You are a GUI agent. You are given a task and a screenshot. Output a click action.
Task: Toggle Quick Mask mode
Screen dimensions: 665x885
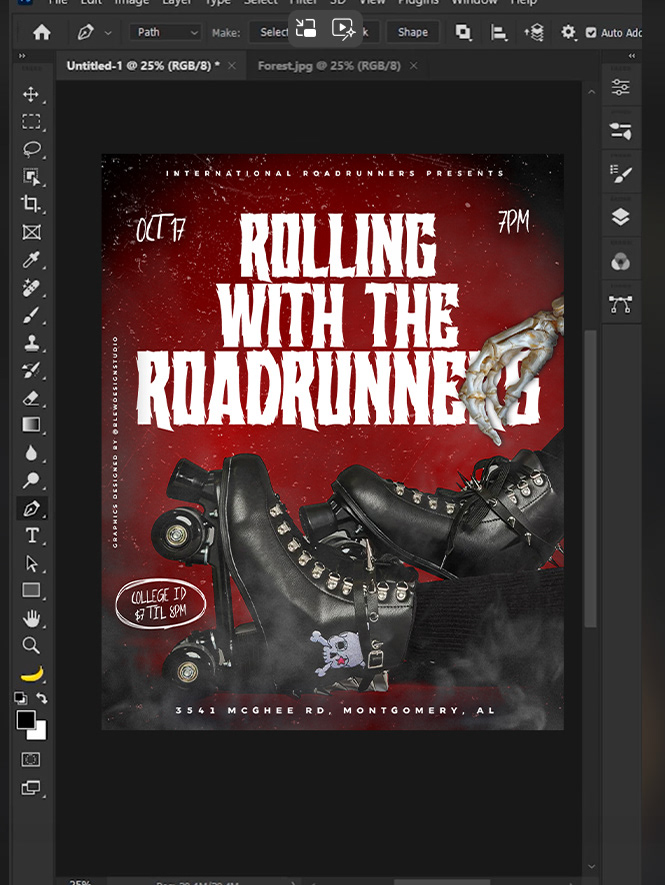31,760
